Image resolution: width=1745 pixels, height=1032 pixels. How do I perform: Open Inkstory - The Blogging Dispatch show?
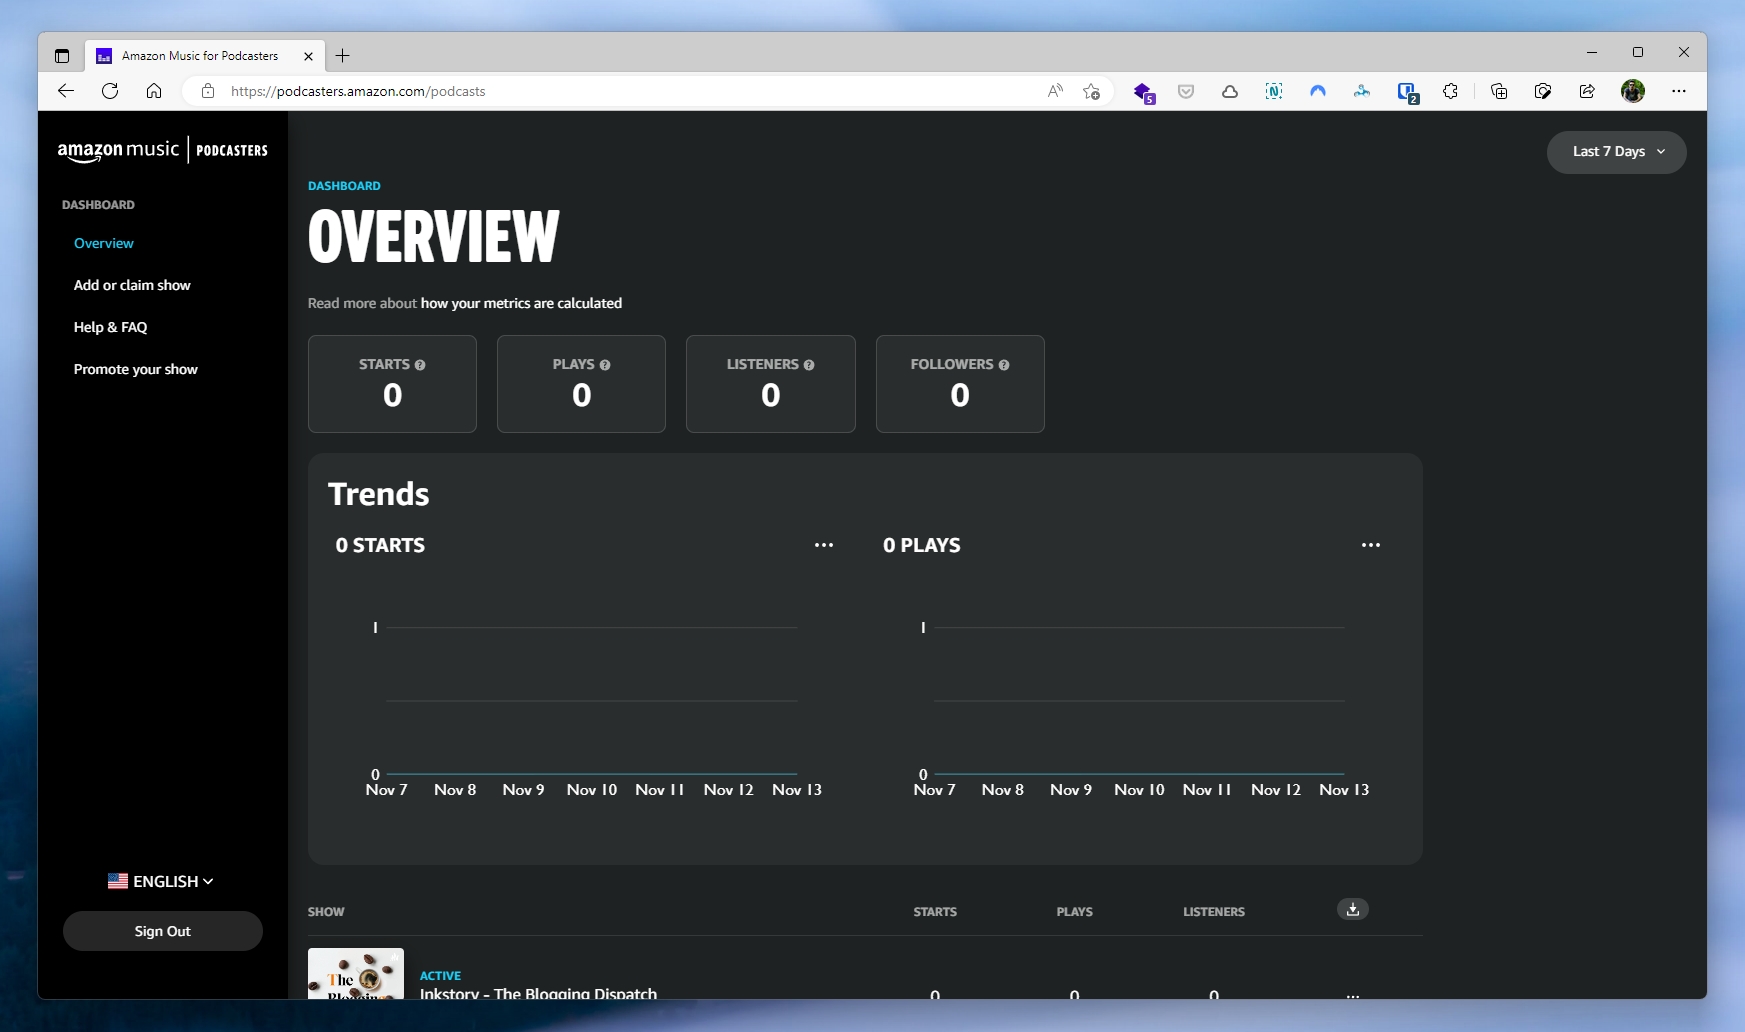tap(538, 992)
